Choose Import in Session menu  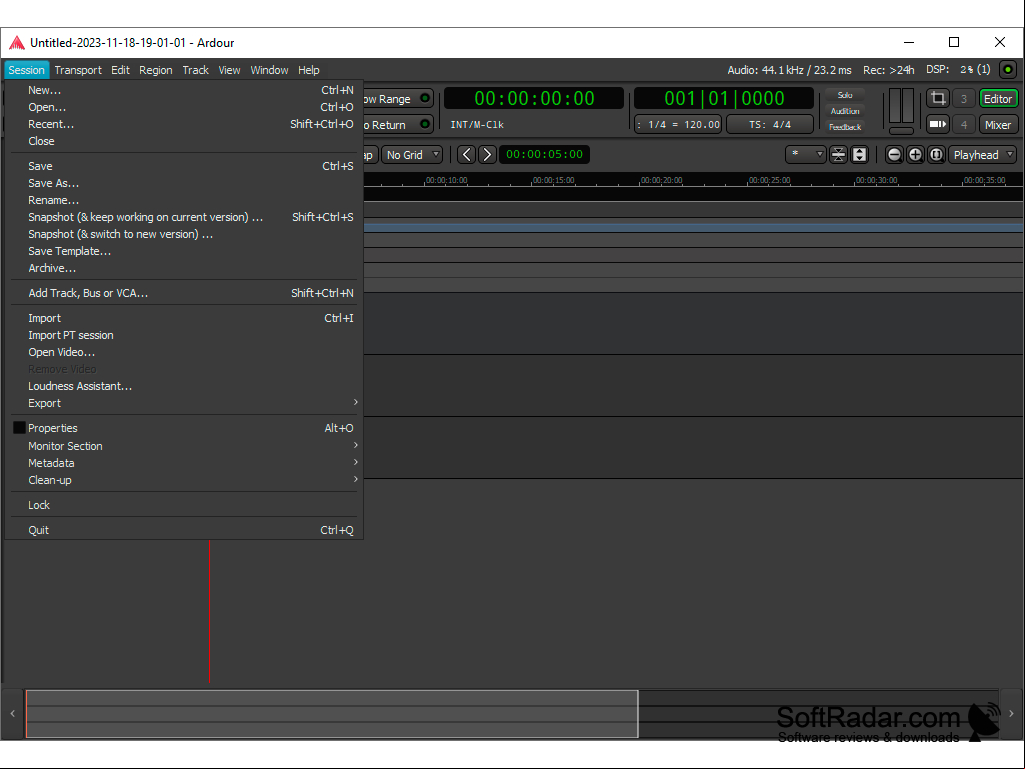(x=184, y=318)
